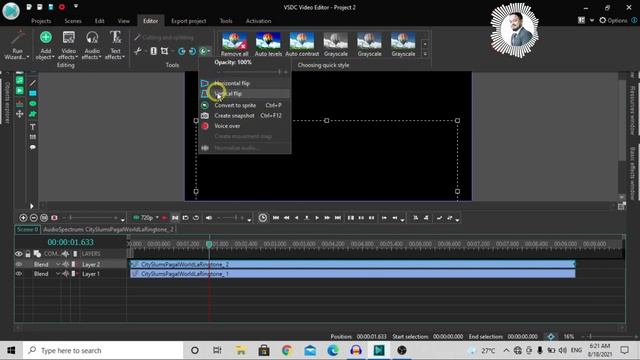Jump to the end of the timeline
The image size is (640, 360).
click(338, 218)
